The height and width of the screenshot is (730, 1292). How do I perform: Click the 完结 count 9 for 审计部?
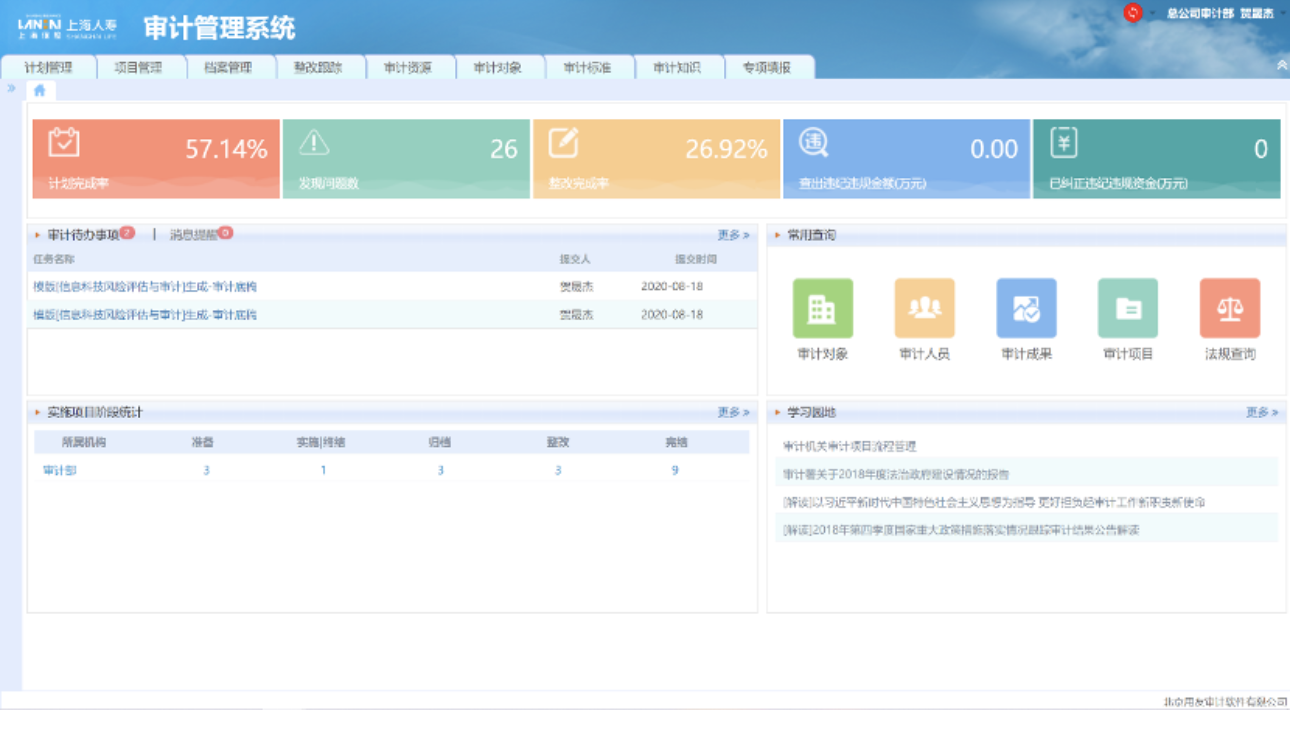[x=675, y=470]
